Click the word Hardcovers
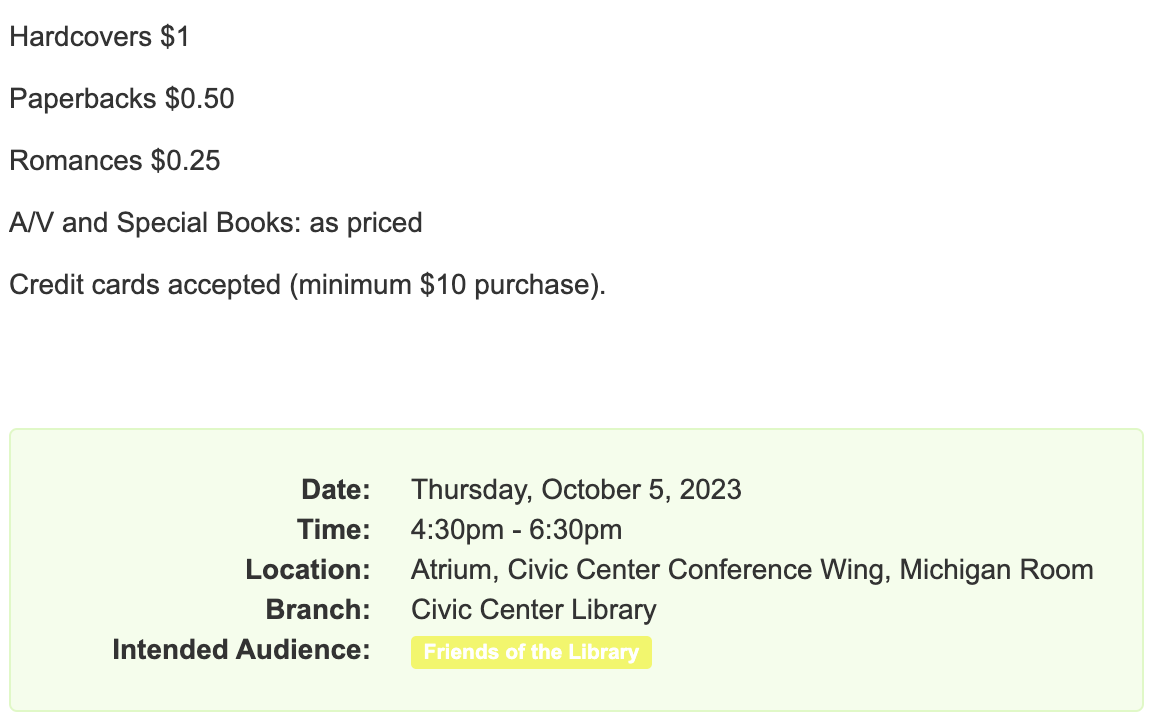Viewport: 1158px width, 722px height. click(80, 37)
